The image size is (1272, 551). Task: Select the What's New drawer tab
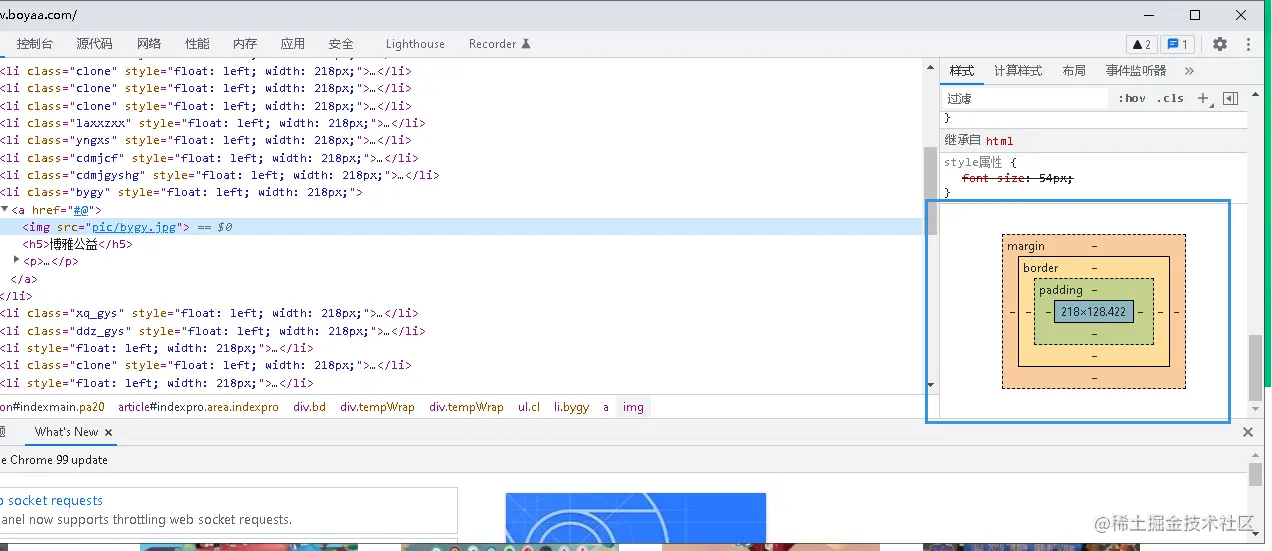click(66, 432)
